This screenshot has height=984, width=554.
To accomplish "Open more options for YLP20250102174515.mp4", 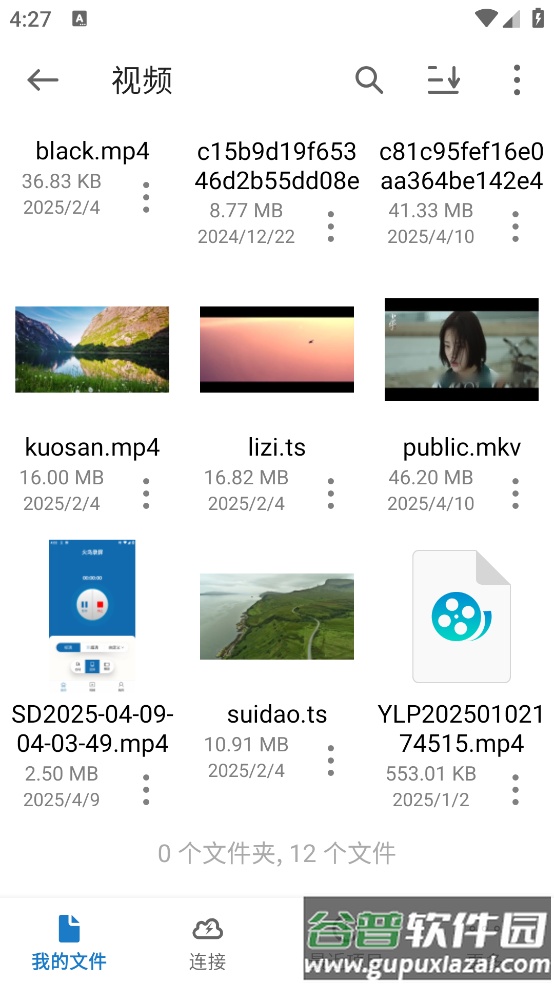I will (x=515, y=789).
